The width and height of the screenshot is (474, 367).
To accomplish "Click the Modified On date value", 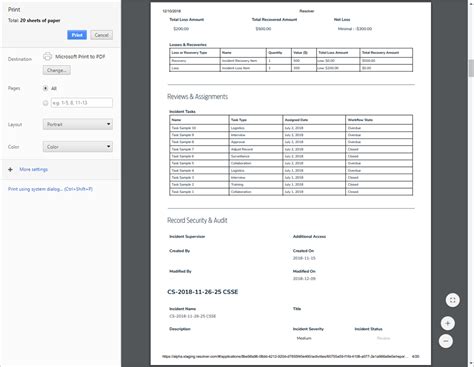I will pyautogui.click(x=304, y=279).
